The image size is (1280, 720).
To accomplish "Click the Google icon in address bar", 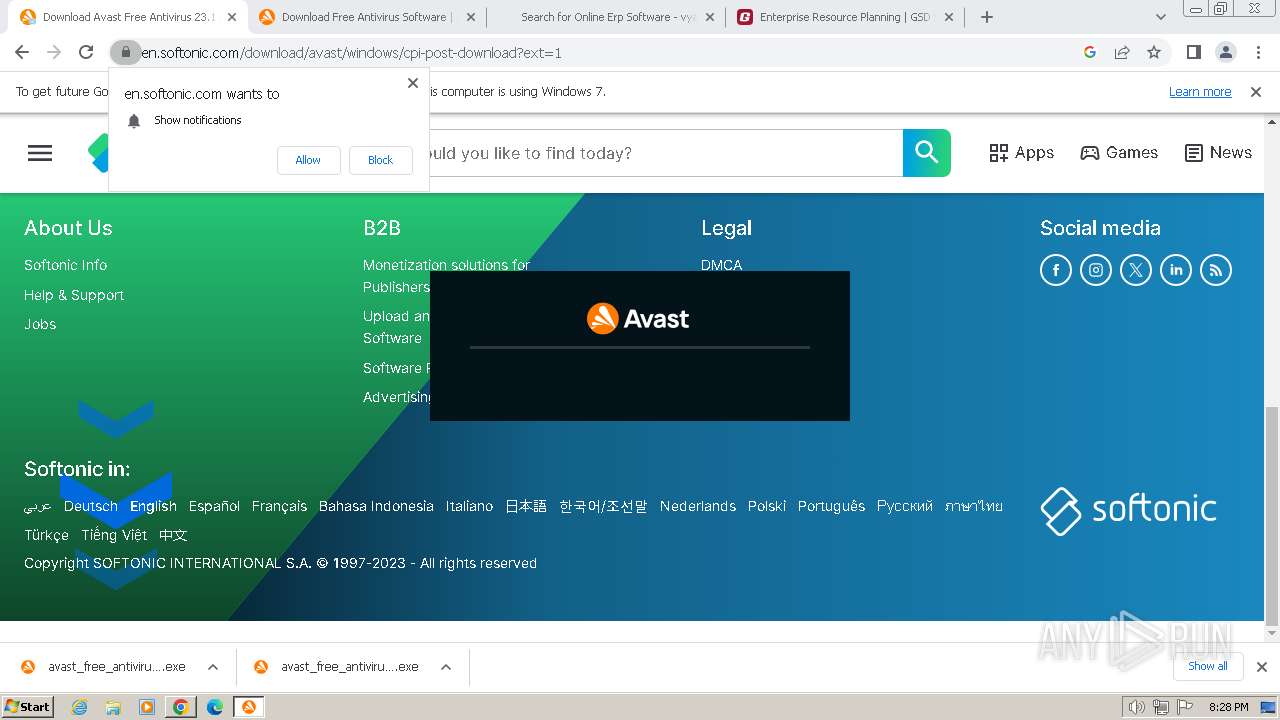I will tap(1090, 52).
